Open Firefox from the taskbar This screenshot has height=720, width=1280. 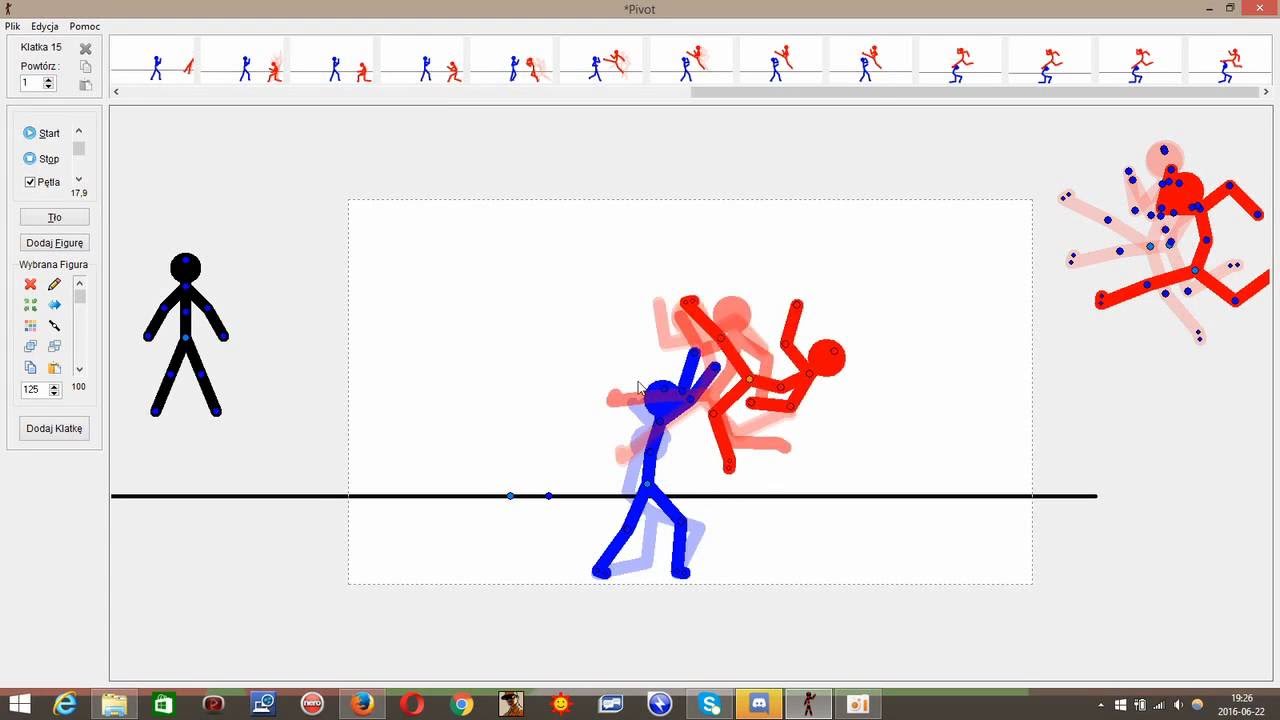click(x=362, y=704)
